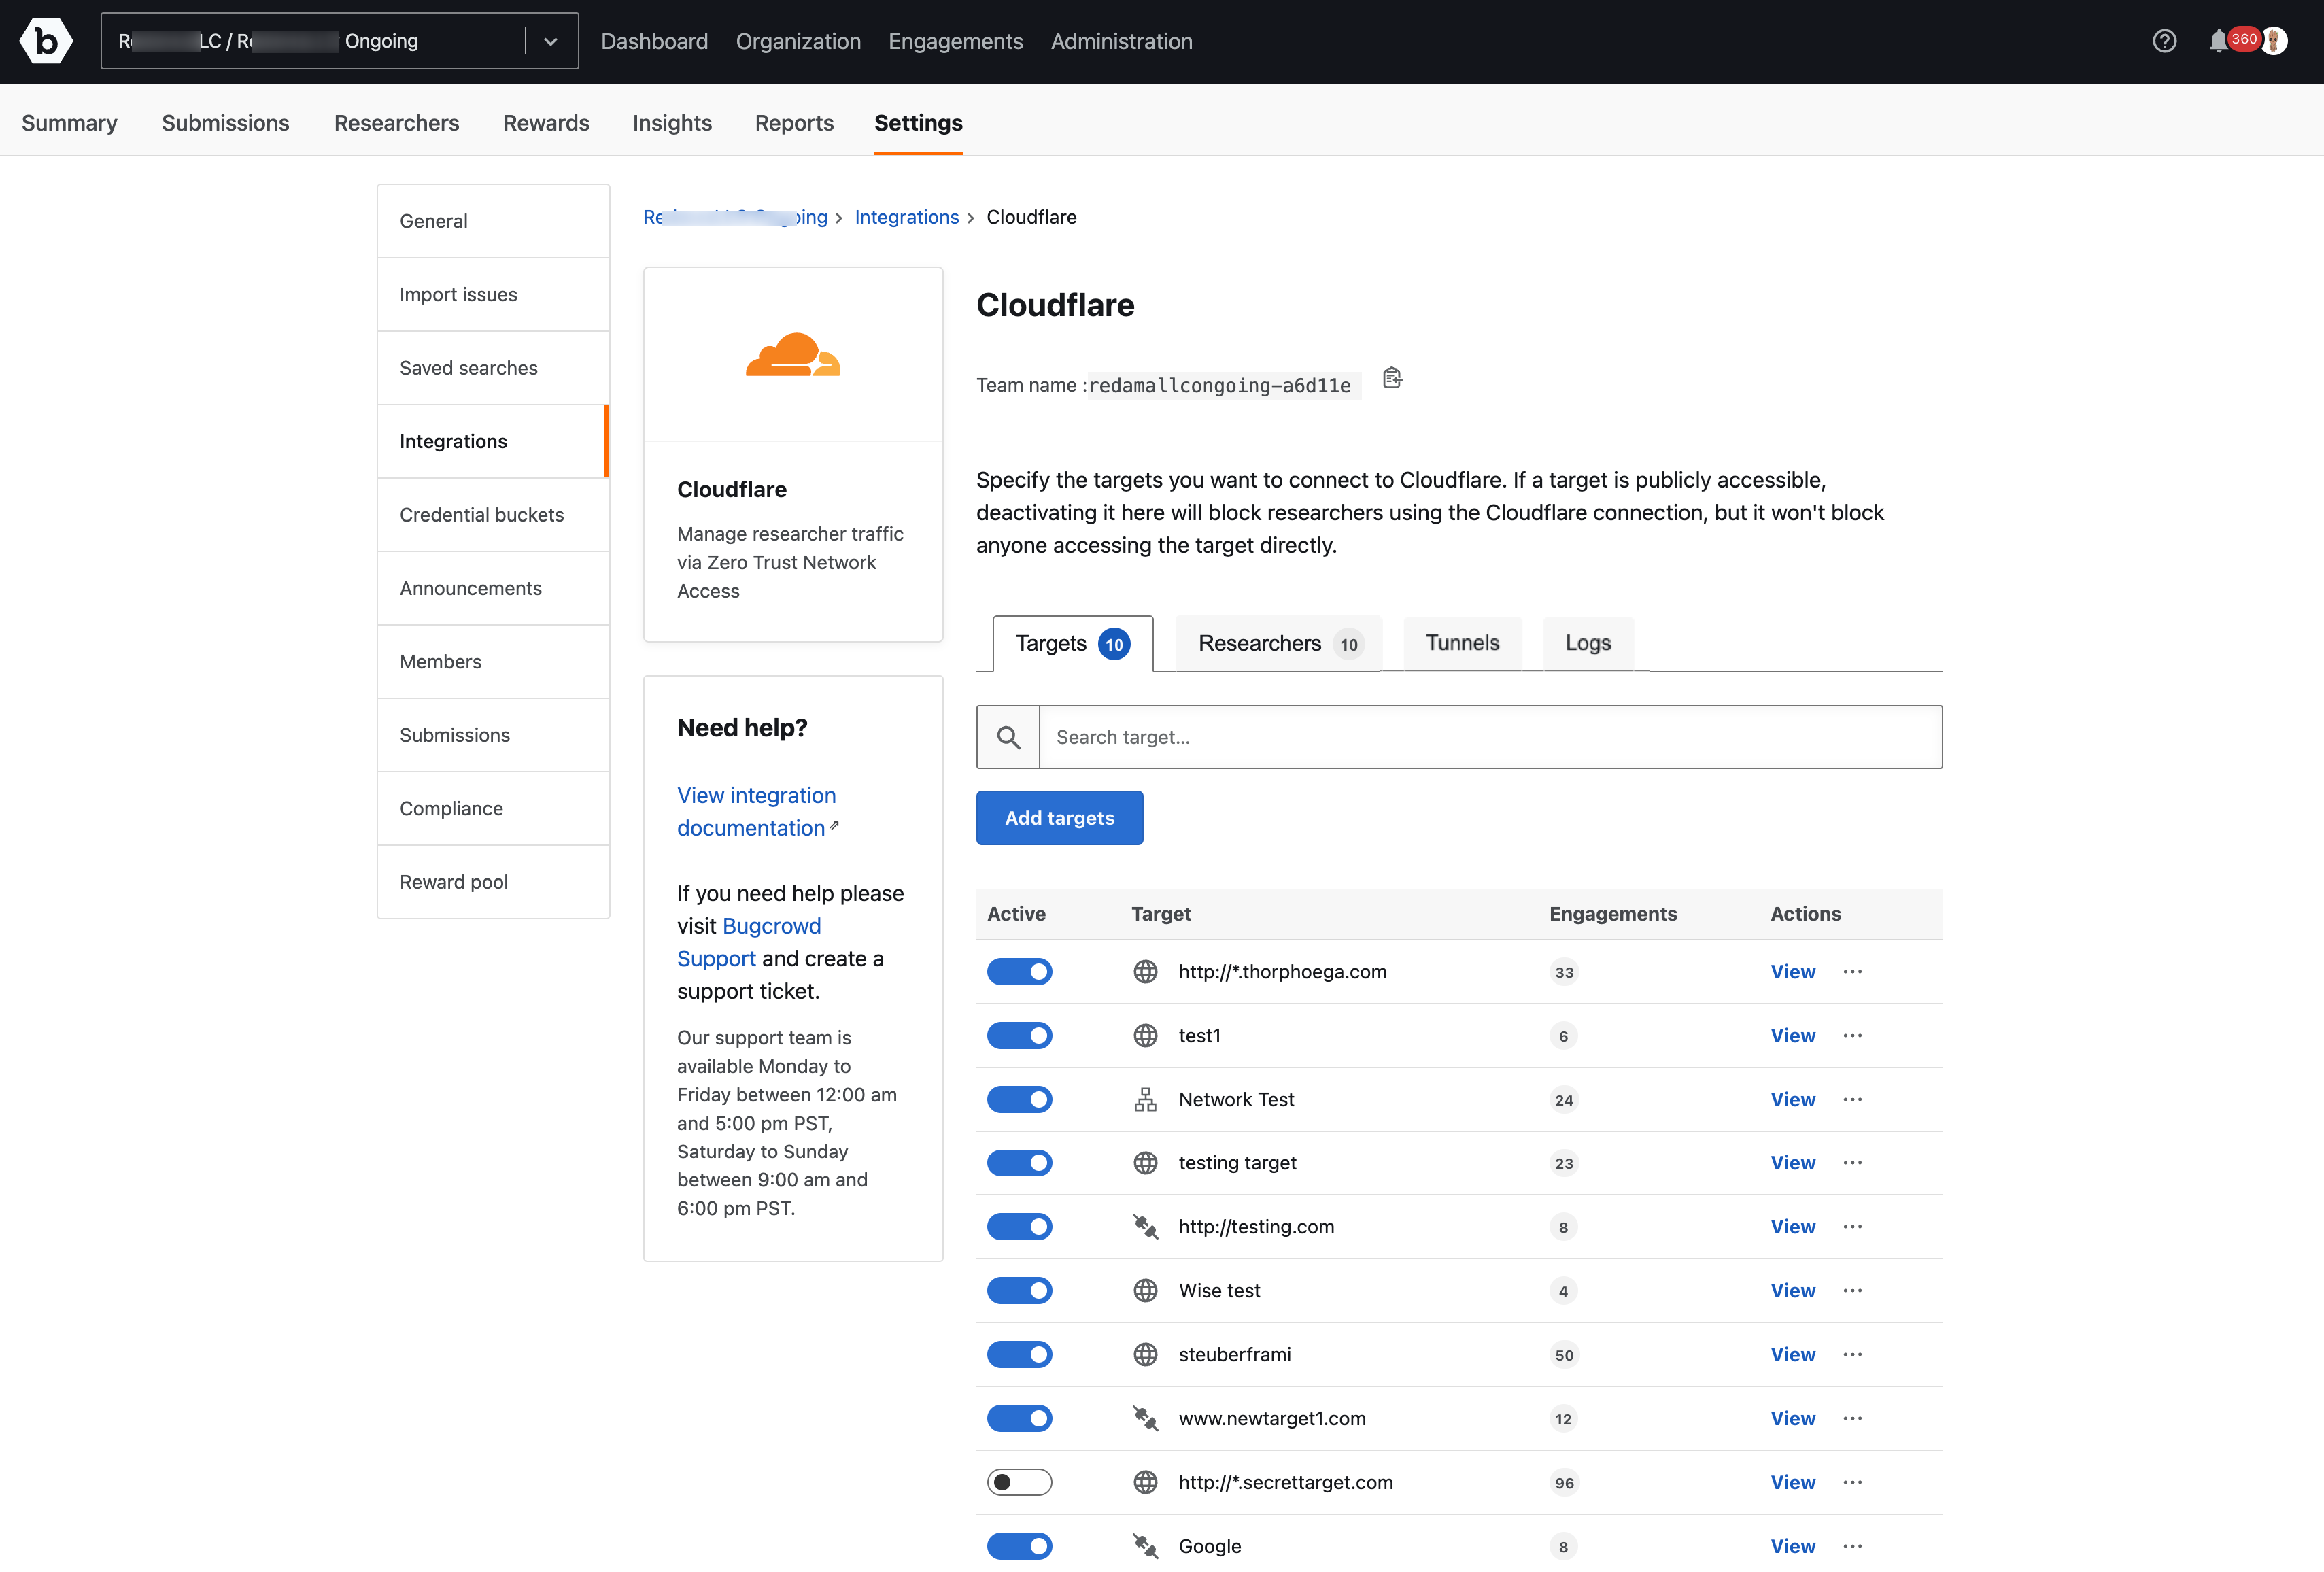Follow the Bugcrowd Support link
Viewport: 2324px width, 1572px height.
[749, 942]
